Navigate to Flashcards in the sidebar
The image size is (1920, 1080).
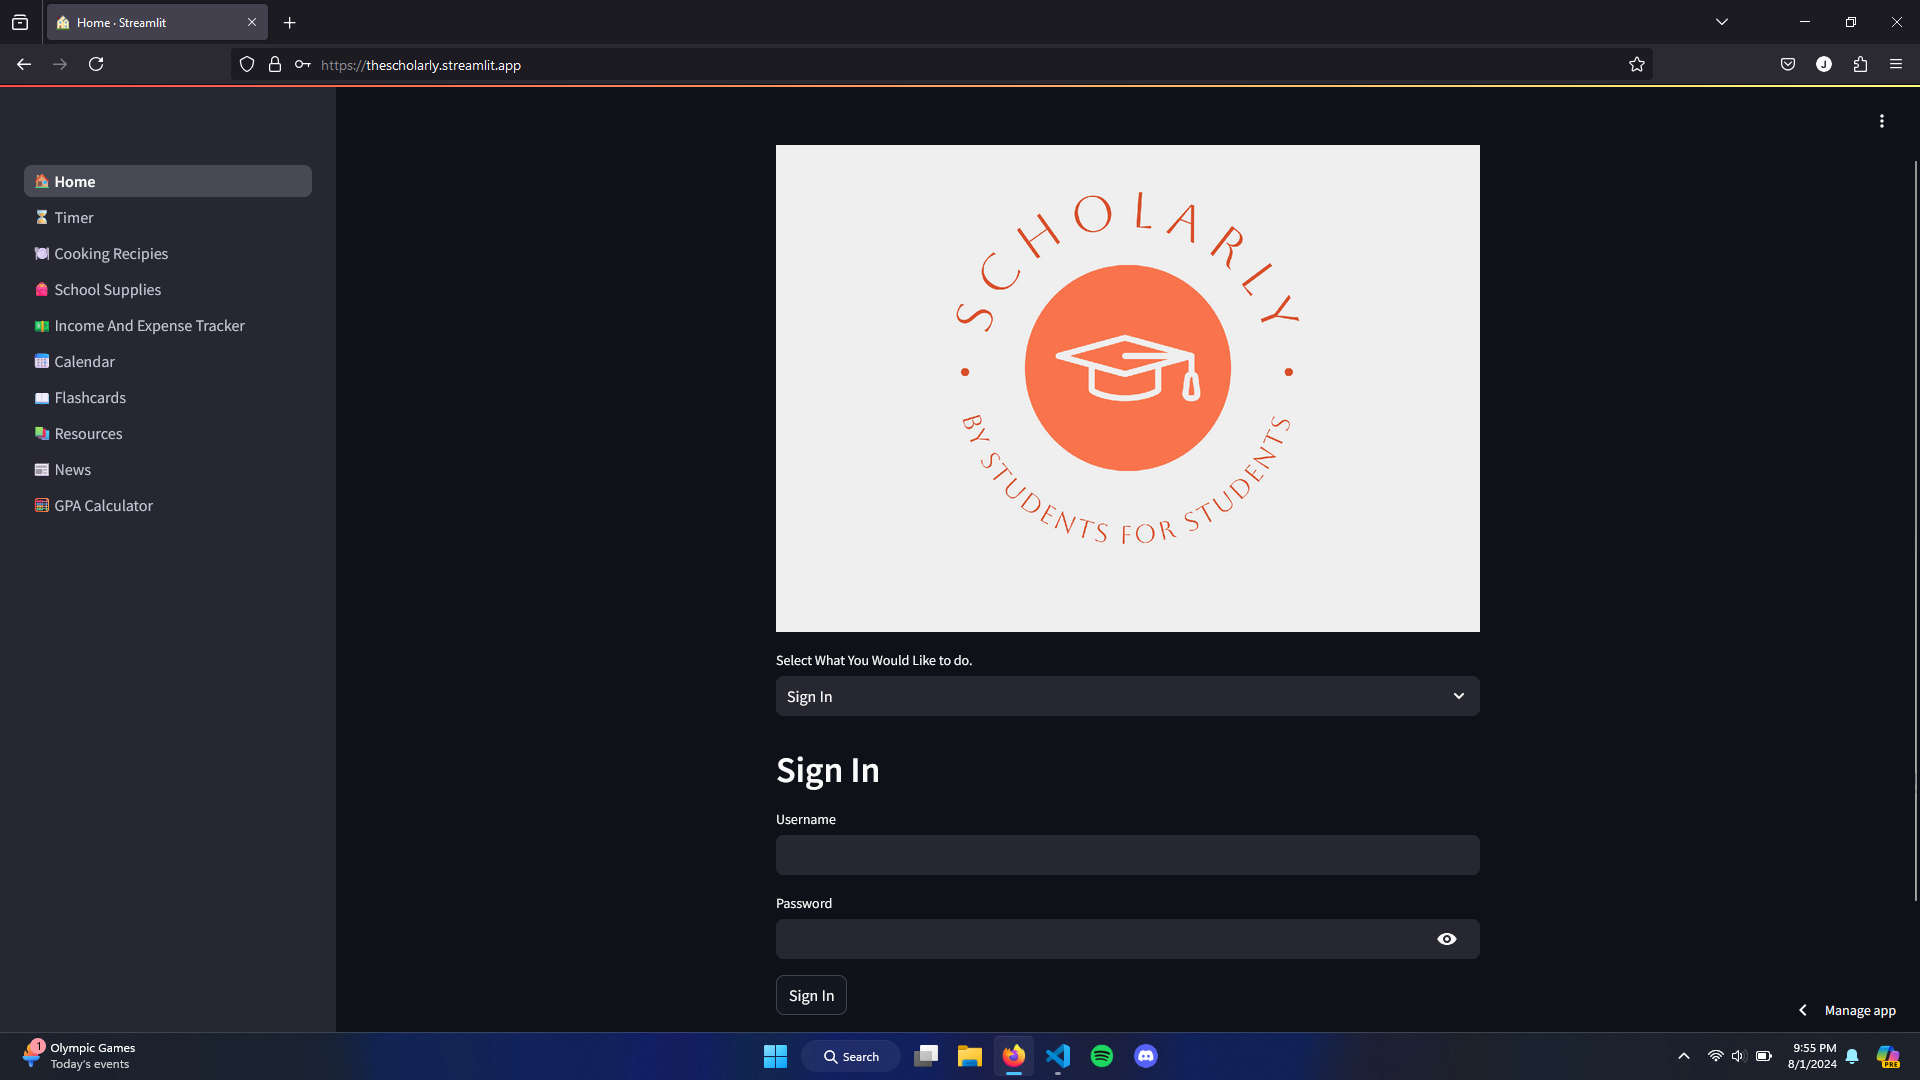90,398
